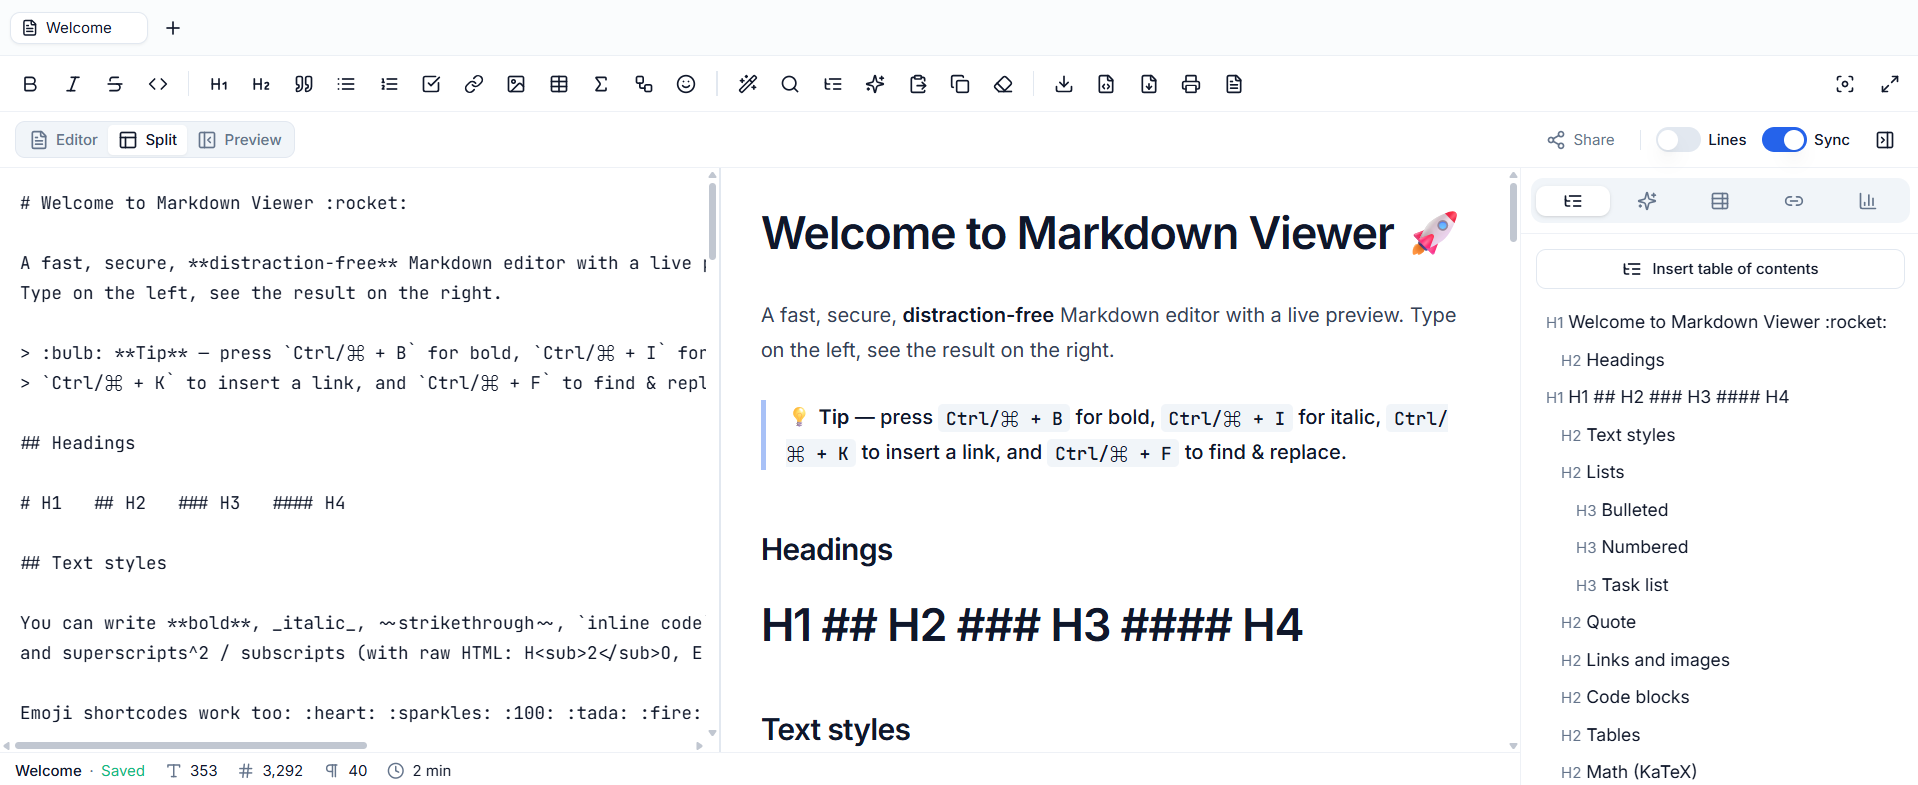Open the outline tab in the sidebar
1918x785 pixels.
[1573, 201]
